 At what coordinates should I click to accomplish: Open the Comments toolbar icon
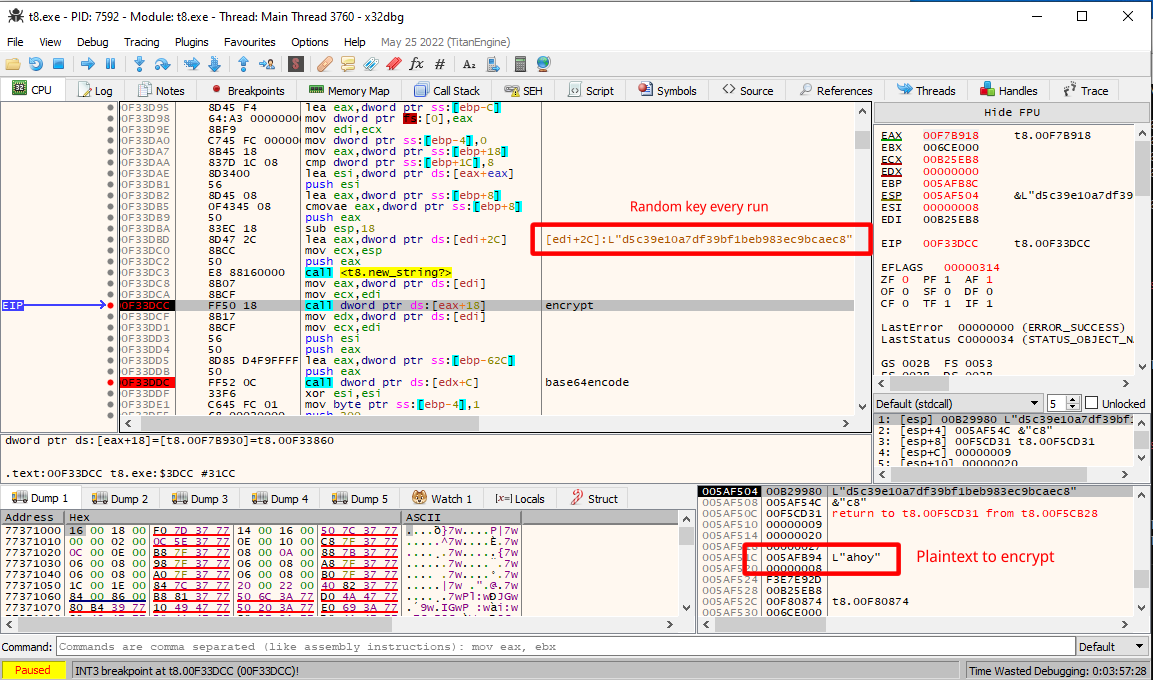click(x=348, y=64)
